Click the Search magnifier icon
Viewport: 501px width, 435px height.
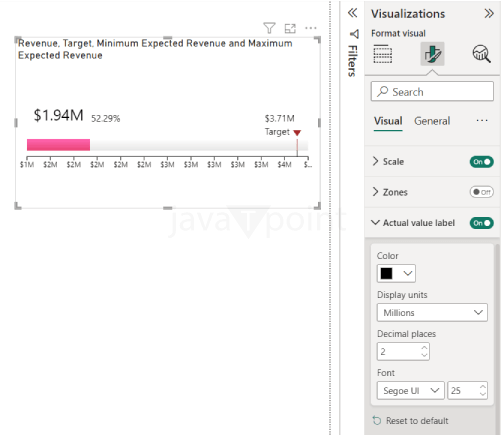[383, 91]
